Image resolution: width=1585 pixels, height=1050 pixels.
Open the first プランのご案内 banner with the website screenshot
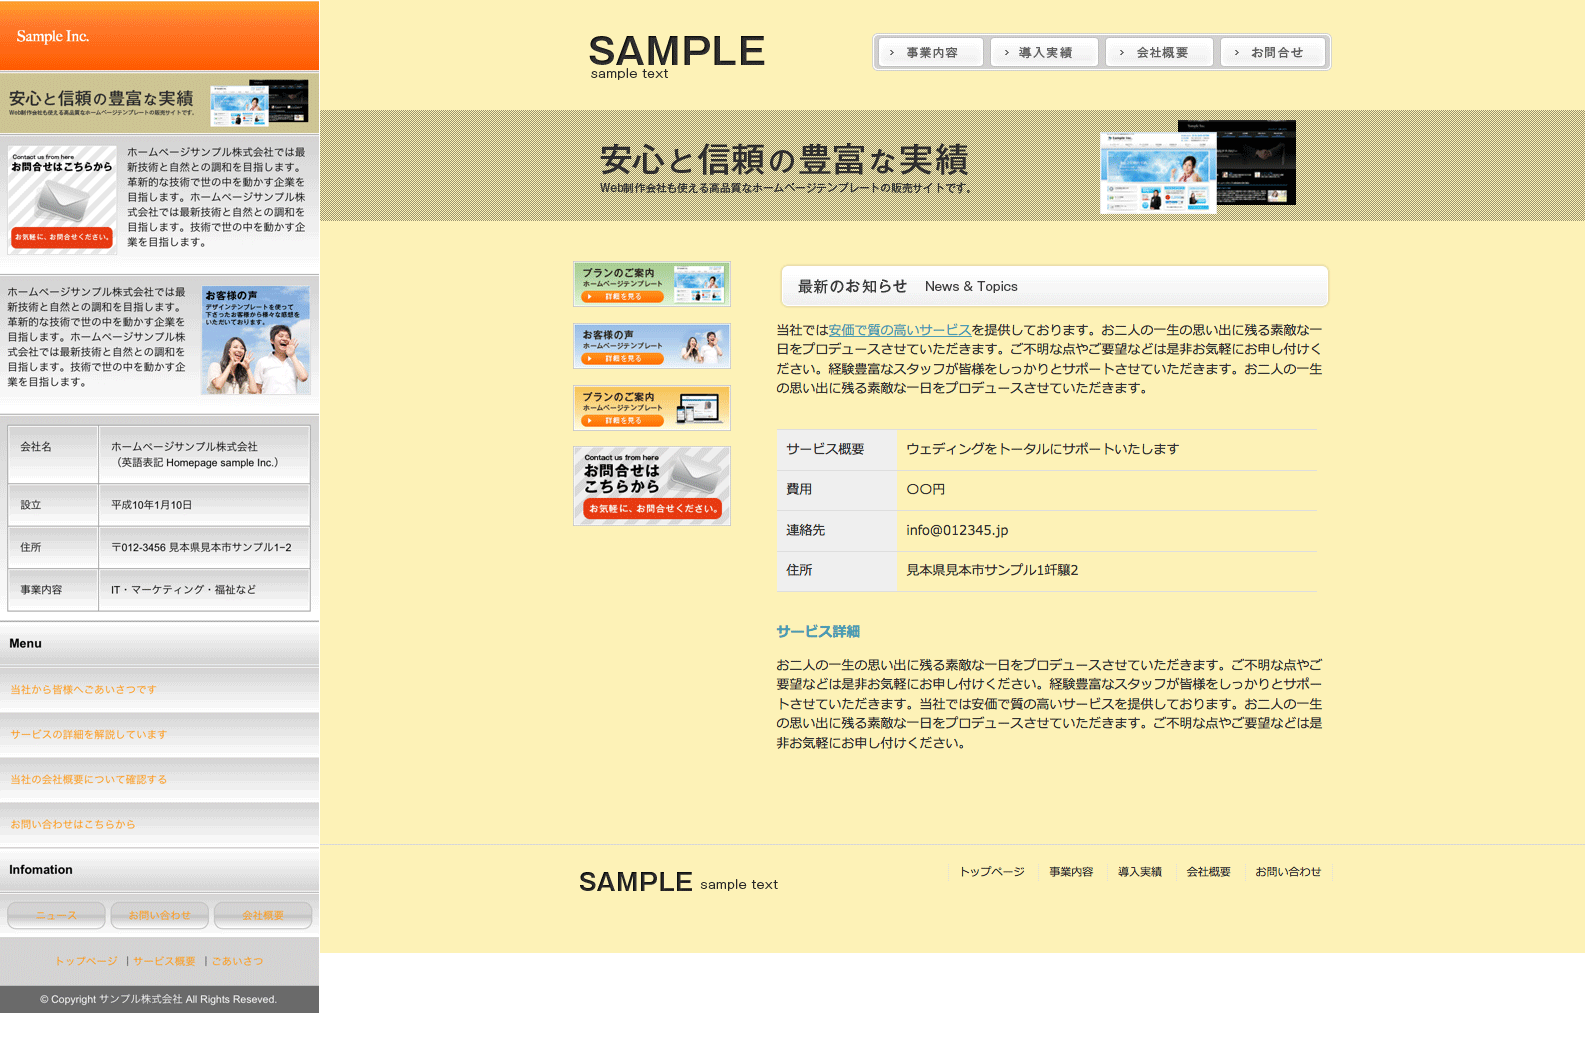(x=652, y=284)
